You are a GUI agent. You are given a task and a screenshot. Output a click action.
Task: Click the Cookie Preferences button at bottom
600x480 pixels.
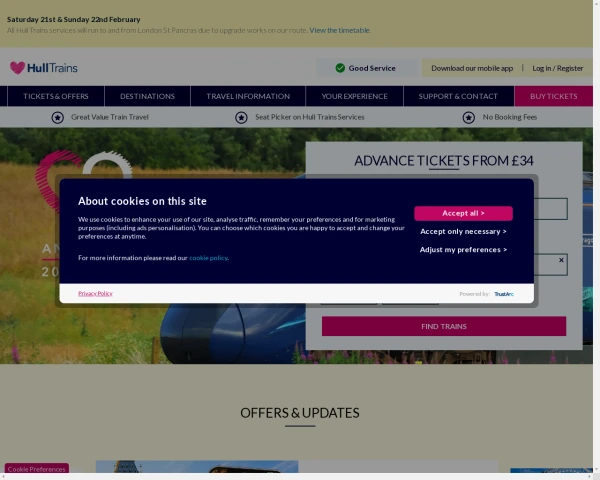point(37,469)
